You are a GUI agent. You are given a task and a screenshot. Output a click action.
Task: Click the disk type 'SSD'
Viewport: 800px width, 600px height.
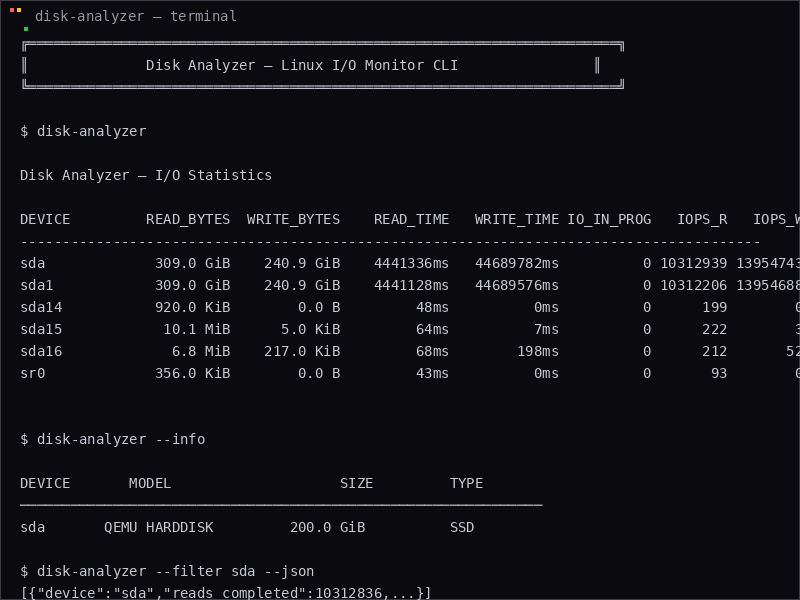point(462,528)
